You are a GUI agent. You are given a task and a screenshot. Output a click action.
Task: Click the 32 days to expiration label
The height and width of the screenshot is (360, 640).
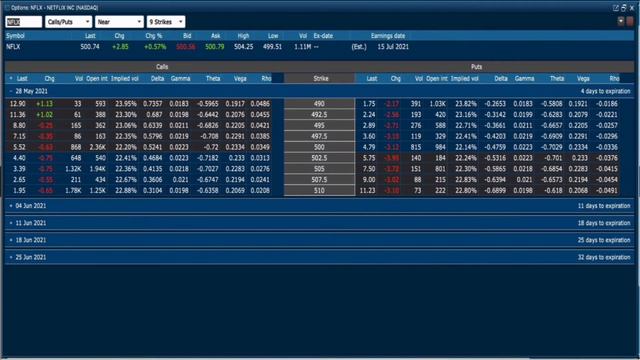(x=604, y=258)
